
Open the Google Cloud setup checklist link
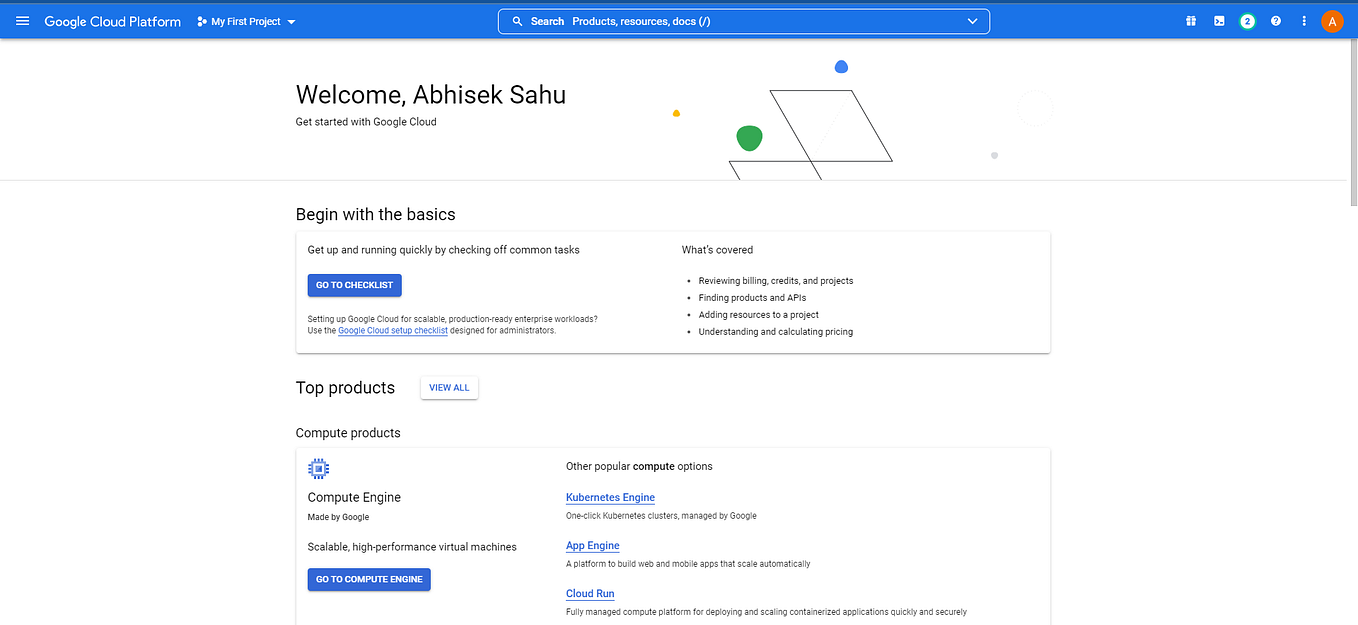pos(392,330)
